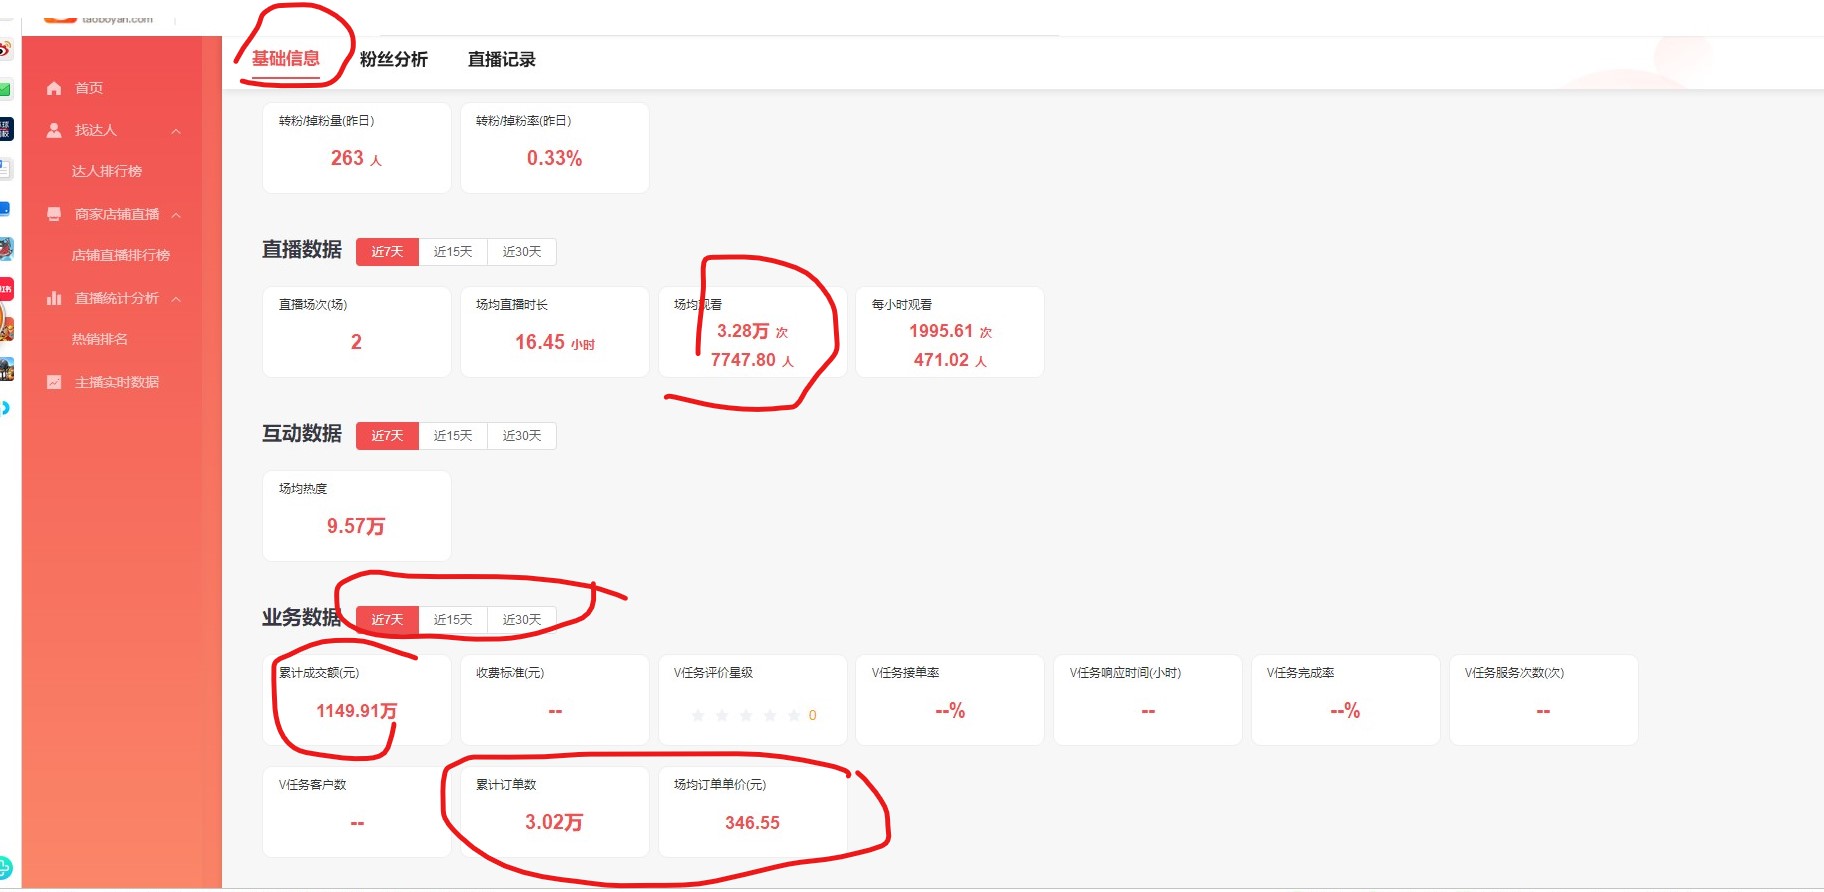Image resolution: width=1824 pixels, height=892 pixels.
Task: Click the 263 人 value under 转粉/掉粉量
Action: (356, 158)
